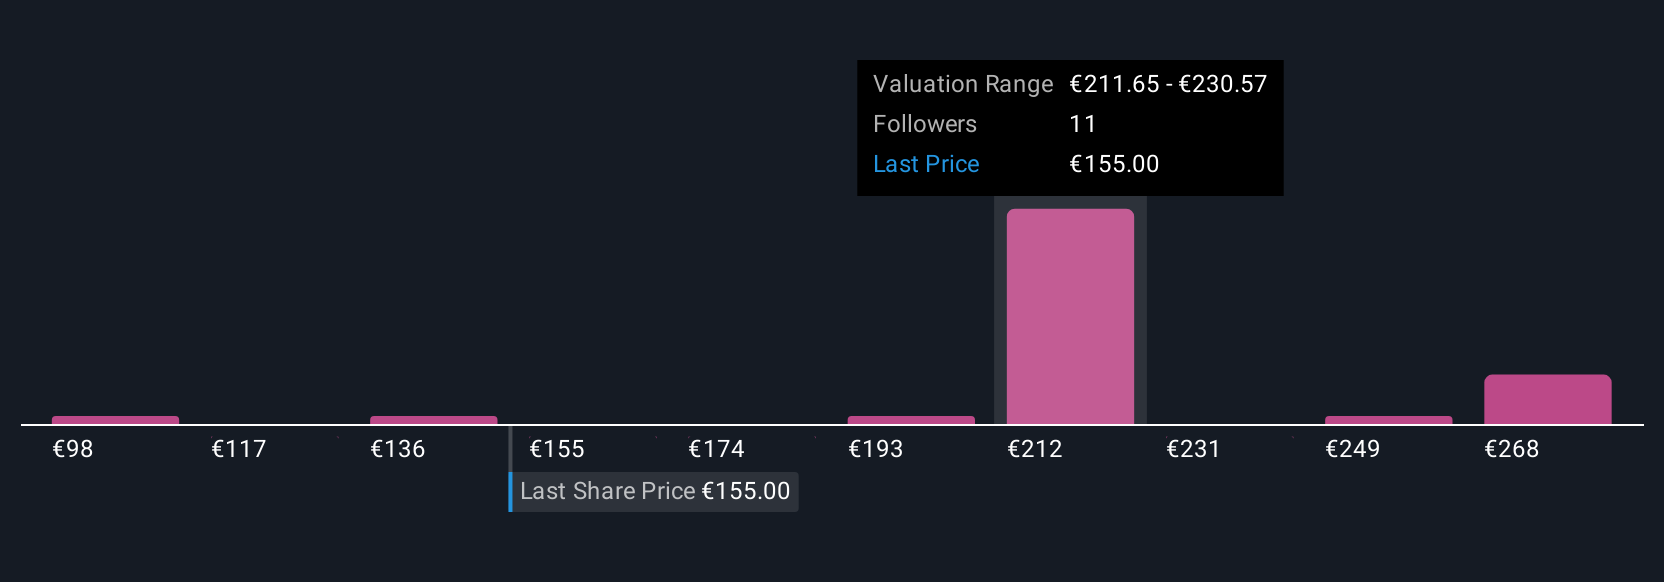1664x582 pixels.
Task: Click the Last Share Price €155.00 label
Action: 654,492
